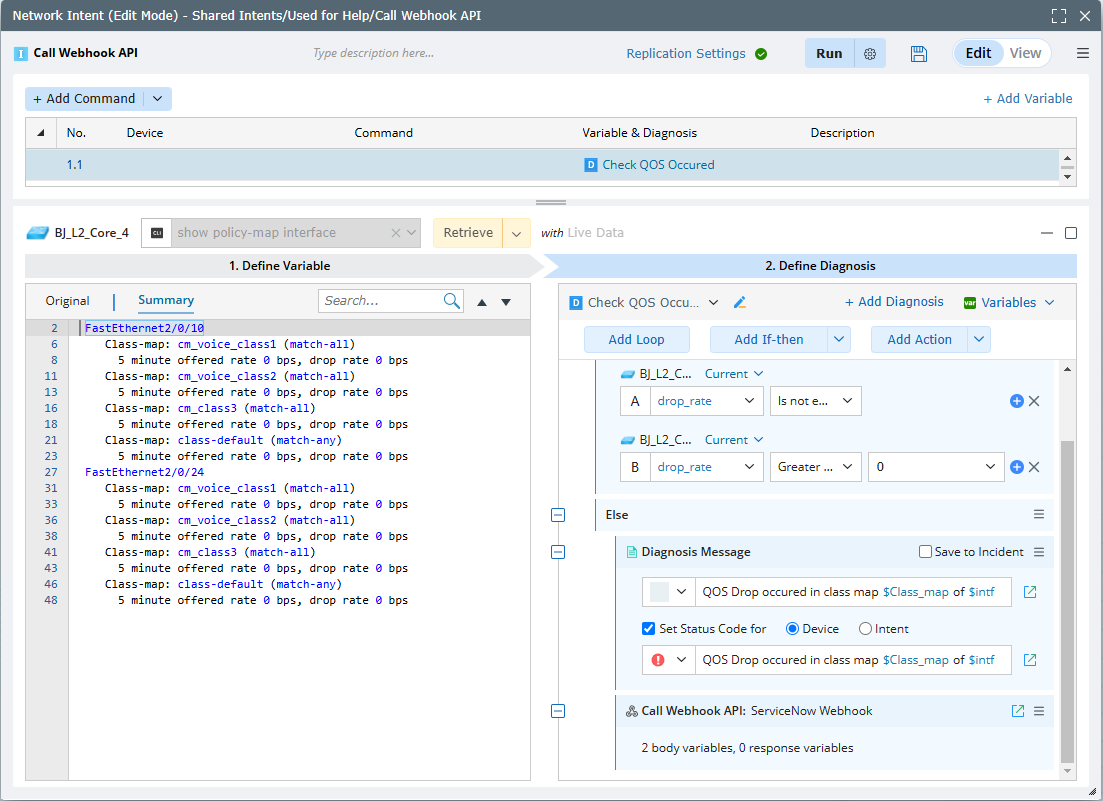Collapse the Else block
This screenshot has height=801, width=1103.
(x=558, y=514)
